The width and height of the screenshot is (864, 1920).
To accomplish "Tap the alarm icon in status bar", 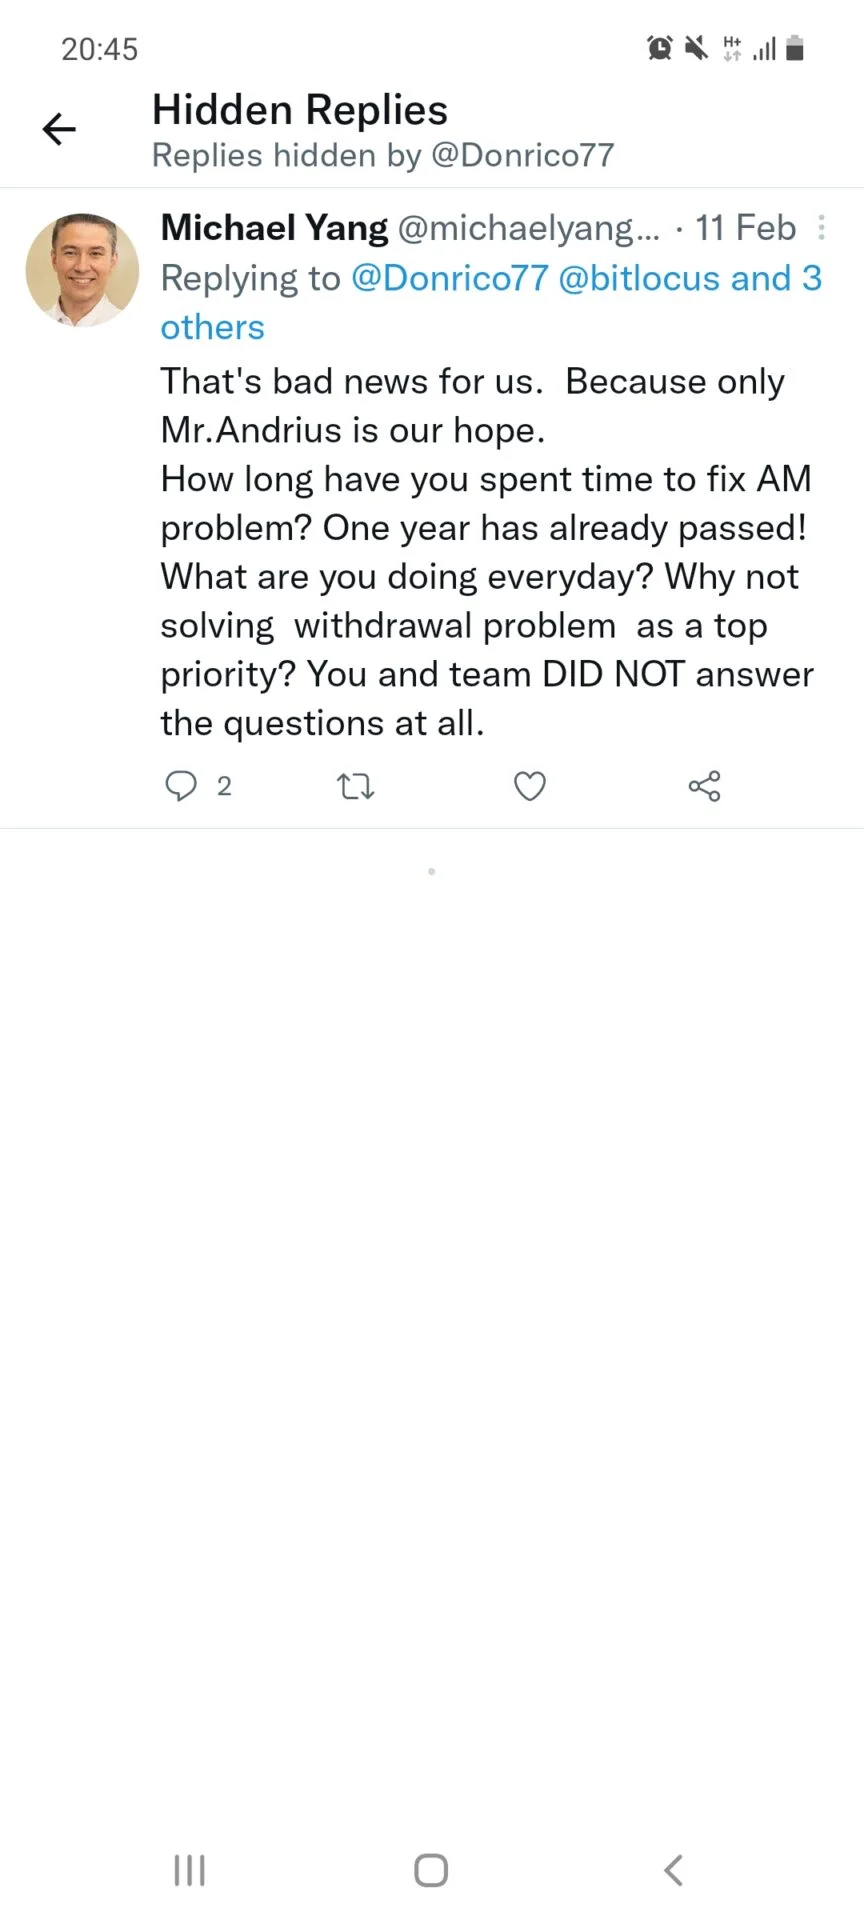I will [x=660, y=48].
